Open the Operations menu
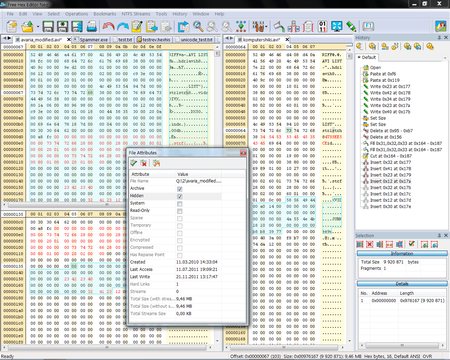Viewport: 450px width, 360px height. click(x=76, y=14)
